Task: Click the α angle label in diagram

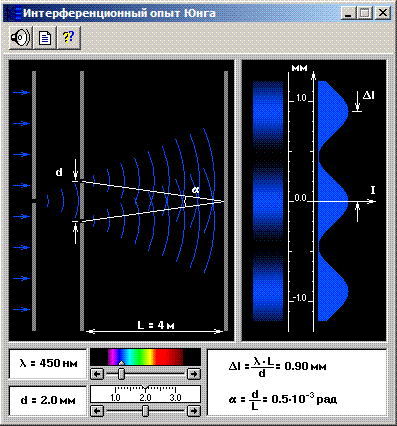Action: 196,190
